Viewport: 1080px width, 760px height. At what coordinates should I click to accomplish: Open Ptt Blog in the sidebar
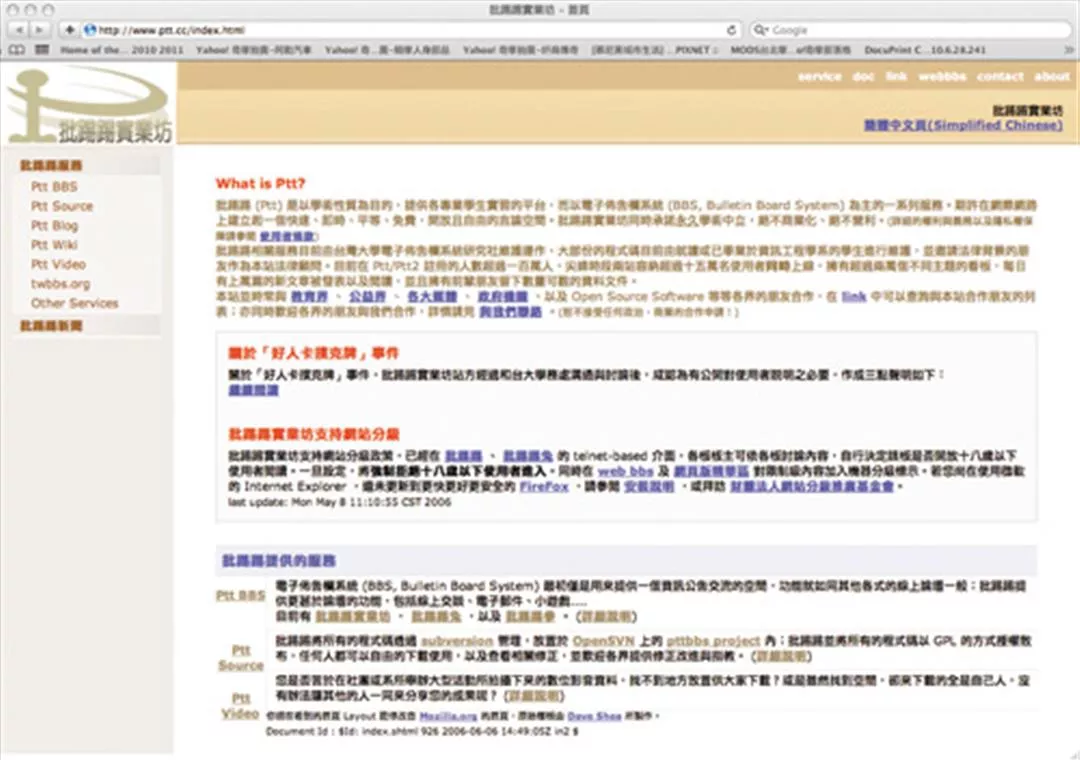tap(54, 225)
